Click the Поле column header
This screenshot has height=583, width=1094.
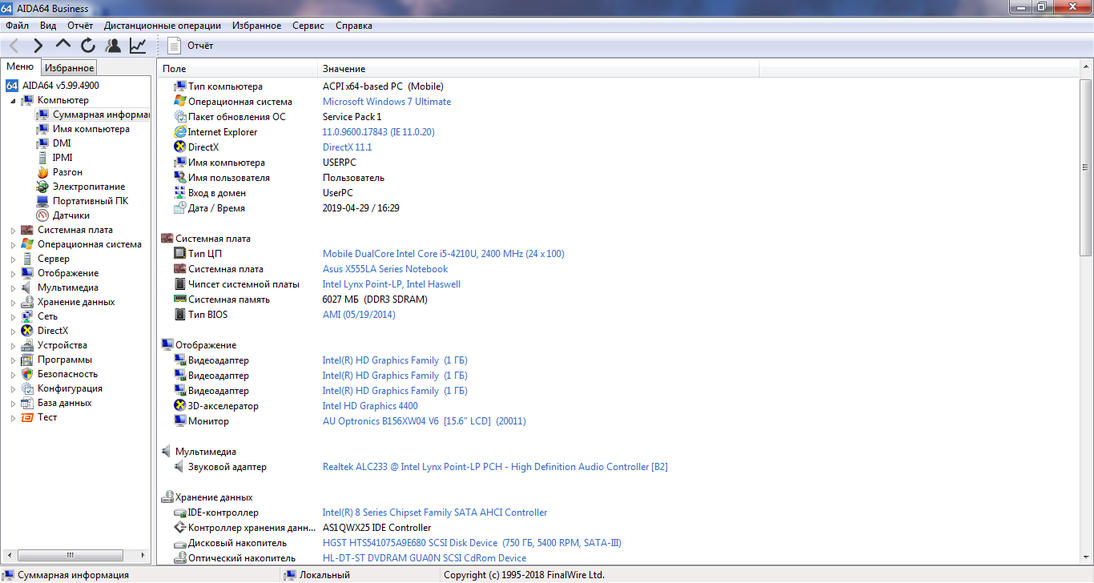(237, 68)
